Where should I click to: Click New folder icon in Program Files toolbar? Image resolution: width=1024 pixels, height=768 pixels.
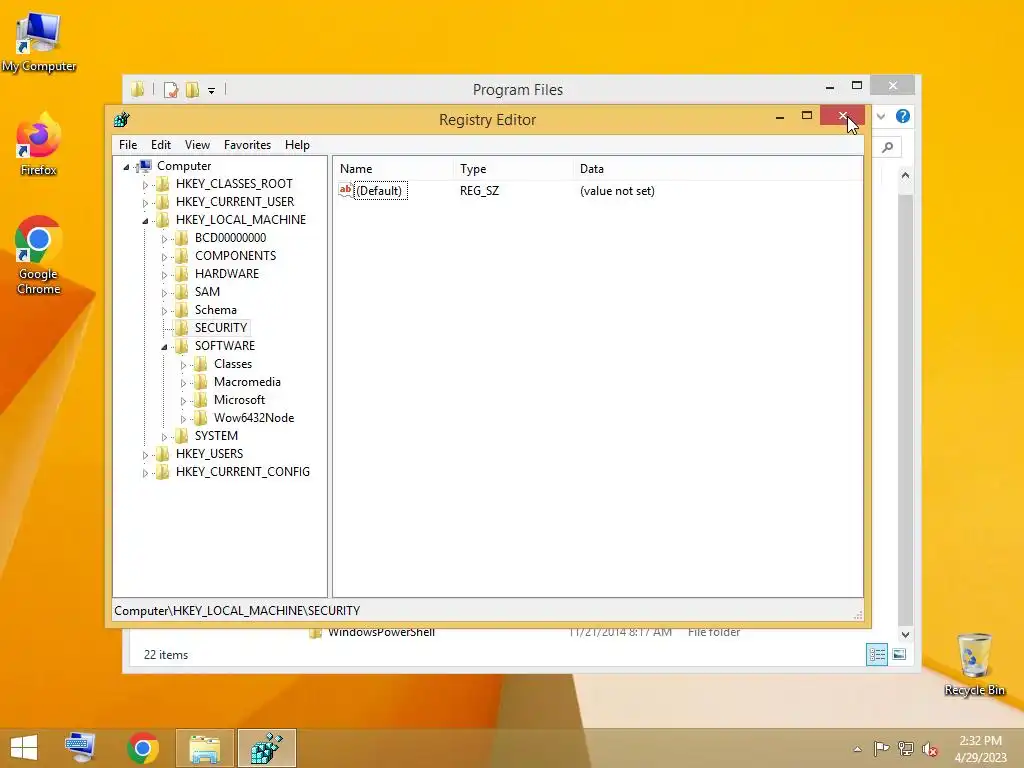point(192,90)
